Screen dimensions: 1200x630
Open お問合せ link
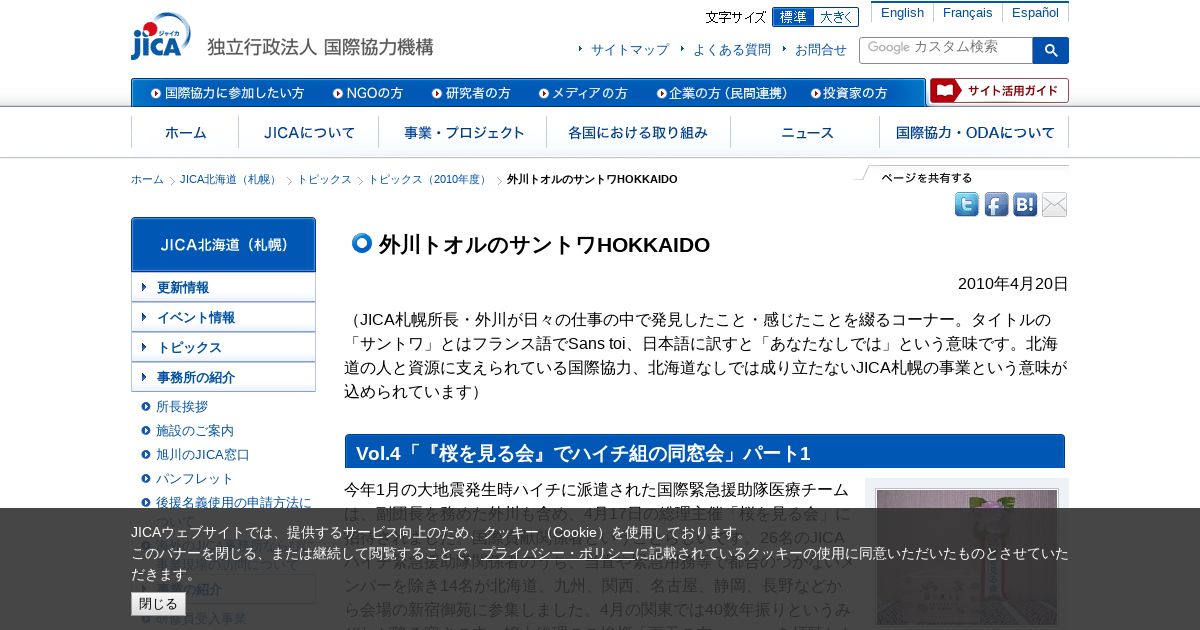(x=820, y=49)
